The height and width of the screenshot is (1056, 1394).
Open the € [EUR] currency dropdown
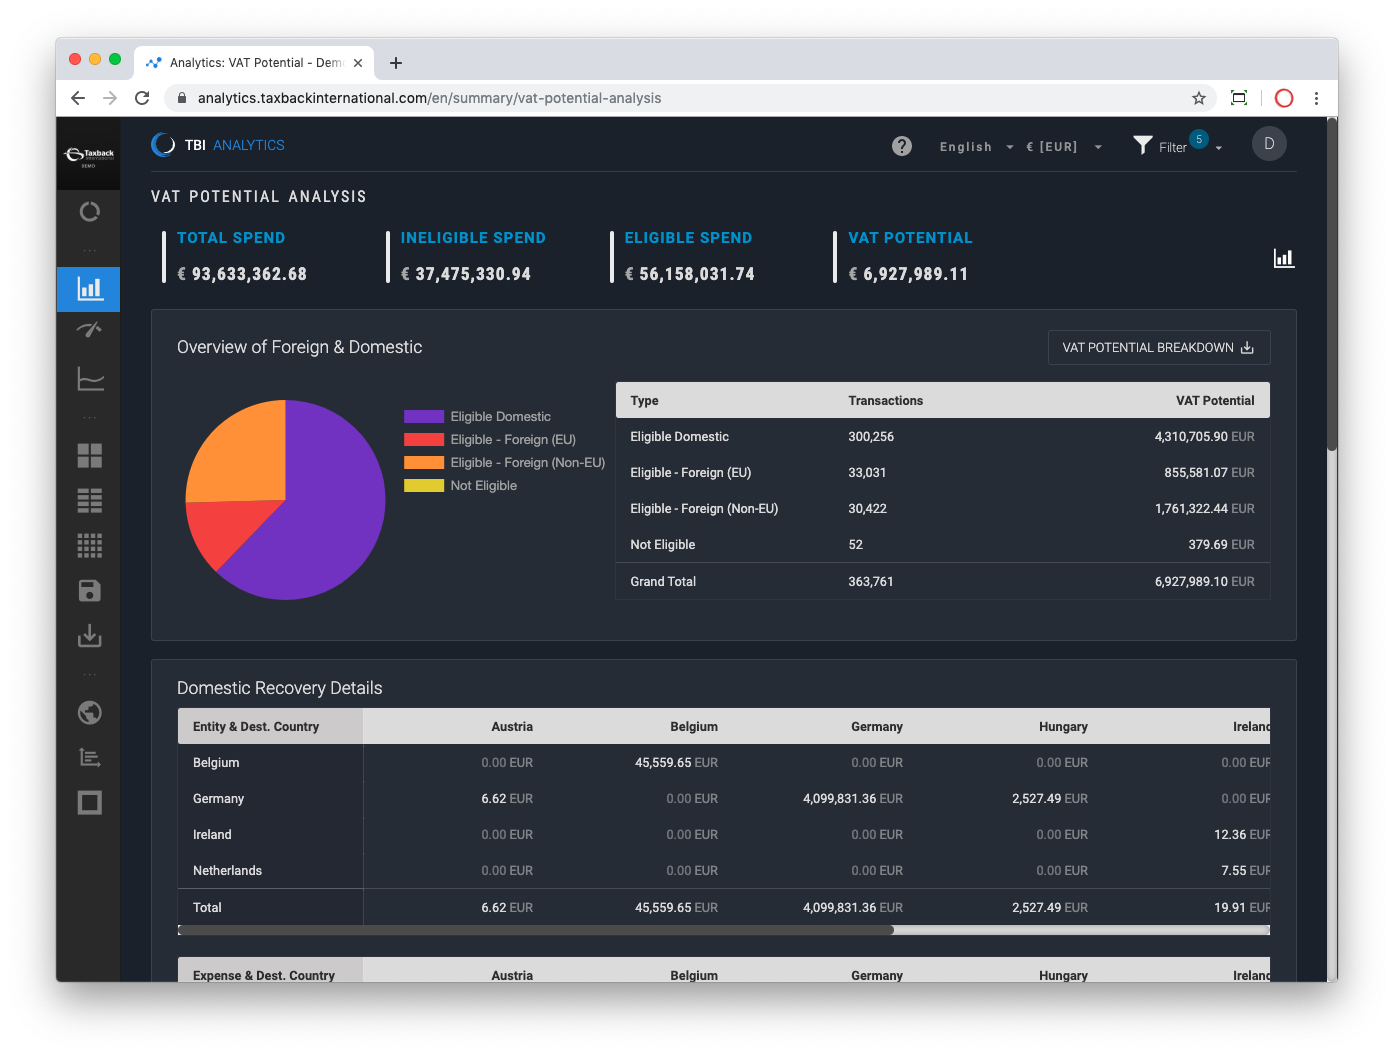pyautogui.click(x=1064, y=147)
